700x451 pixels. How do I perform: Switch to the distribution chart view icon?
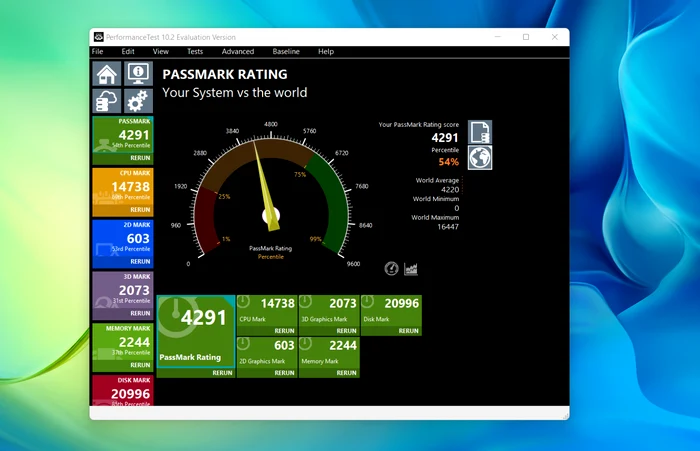pos(411,269)
